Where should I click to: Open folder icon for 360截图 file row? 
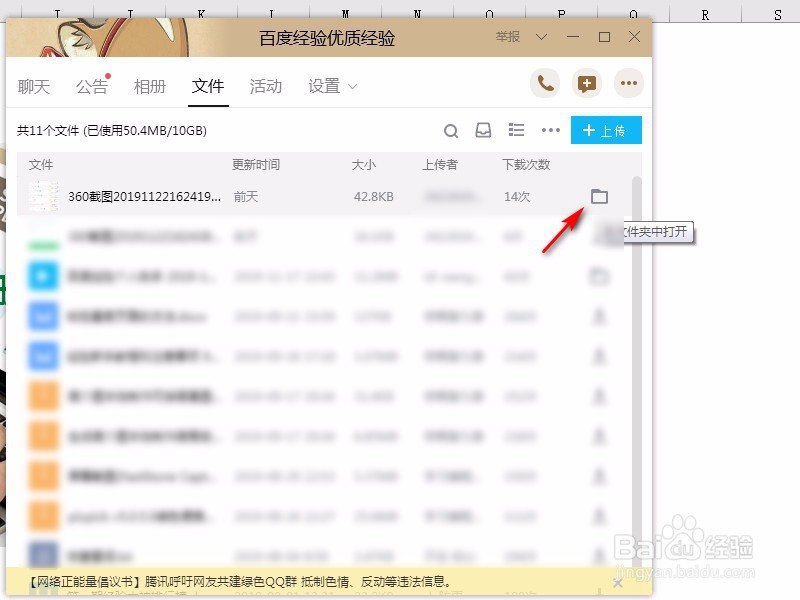599,196
